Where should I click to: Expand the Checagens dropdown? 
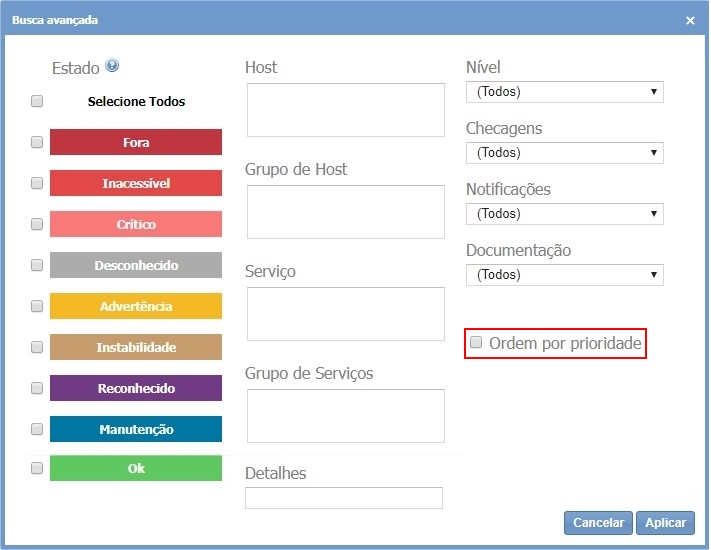[x=564, y=153]
